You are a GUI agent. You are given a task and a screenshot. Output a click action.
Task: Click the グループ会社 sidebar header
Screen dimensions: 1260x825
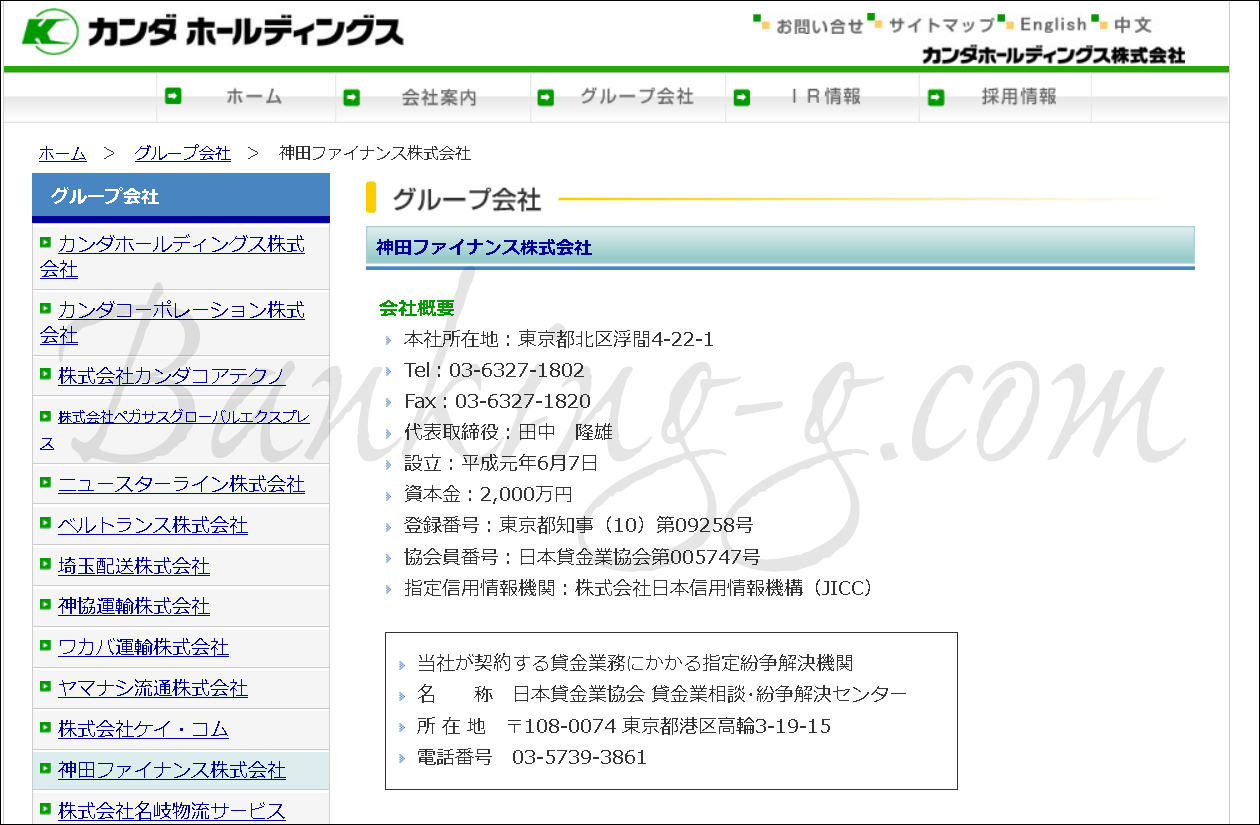(181, 197)
